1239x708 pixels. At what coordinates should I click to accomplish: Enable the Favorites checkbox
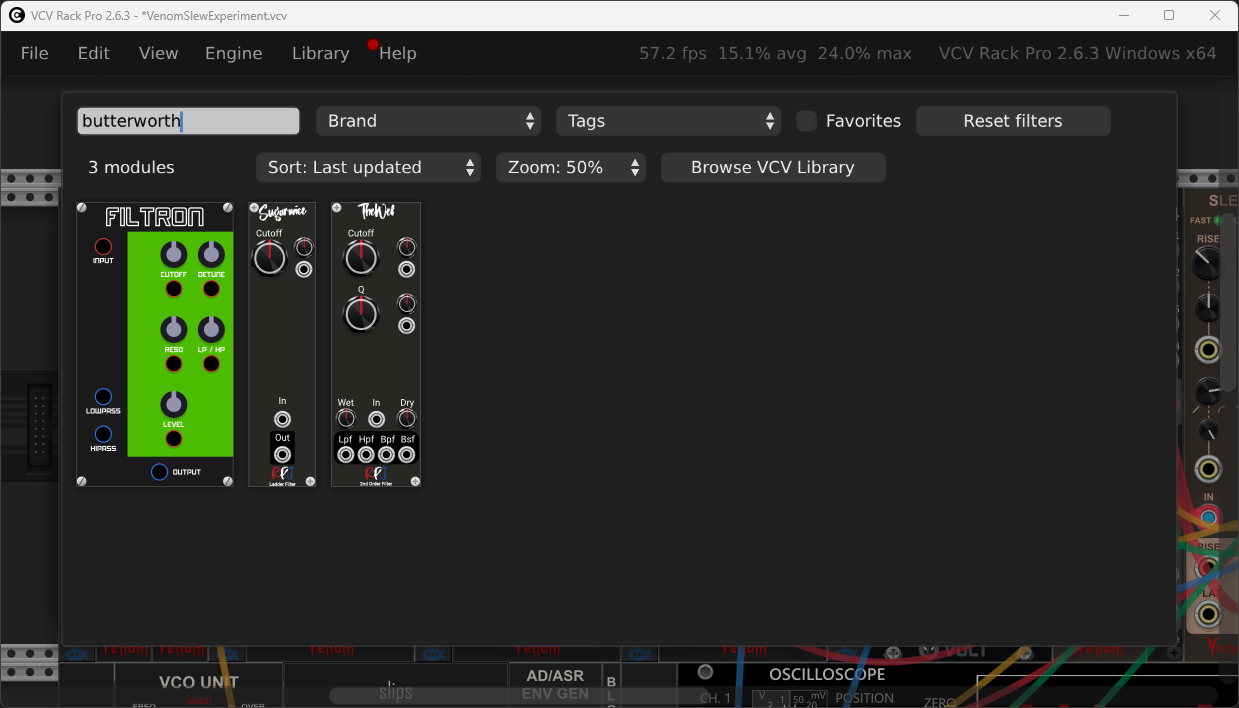(x=806, y=121)
